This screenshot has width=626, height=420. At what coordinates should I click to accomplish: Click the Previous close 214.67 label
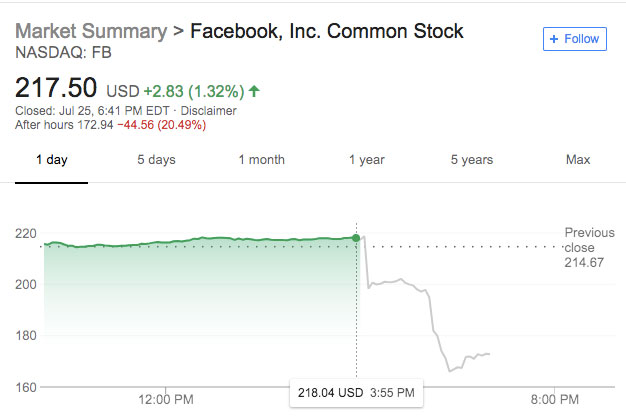click(x=589, y=246)
